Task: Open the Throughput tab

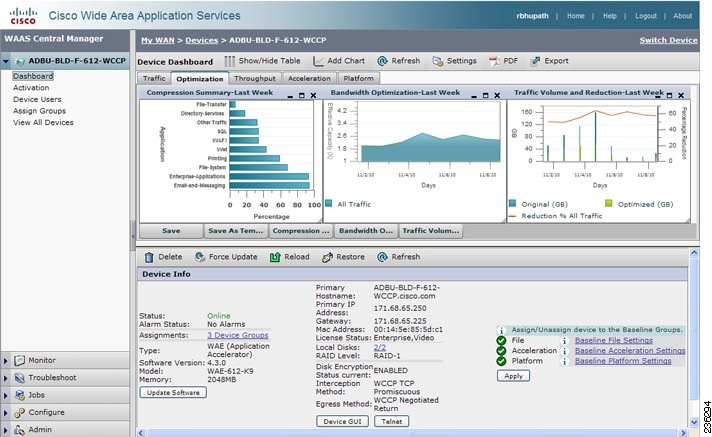Action: [x=255, y=78]
